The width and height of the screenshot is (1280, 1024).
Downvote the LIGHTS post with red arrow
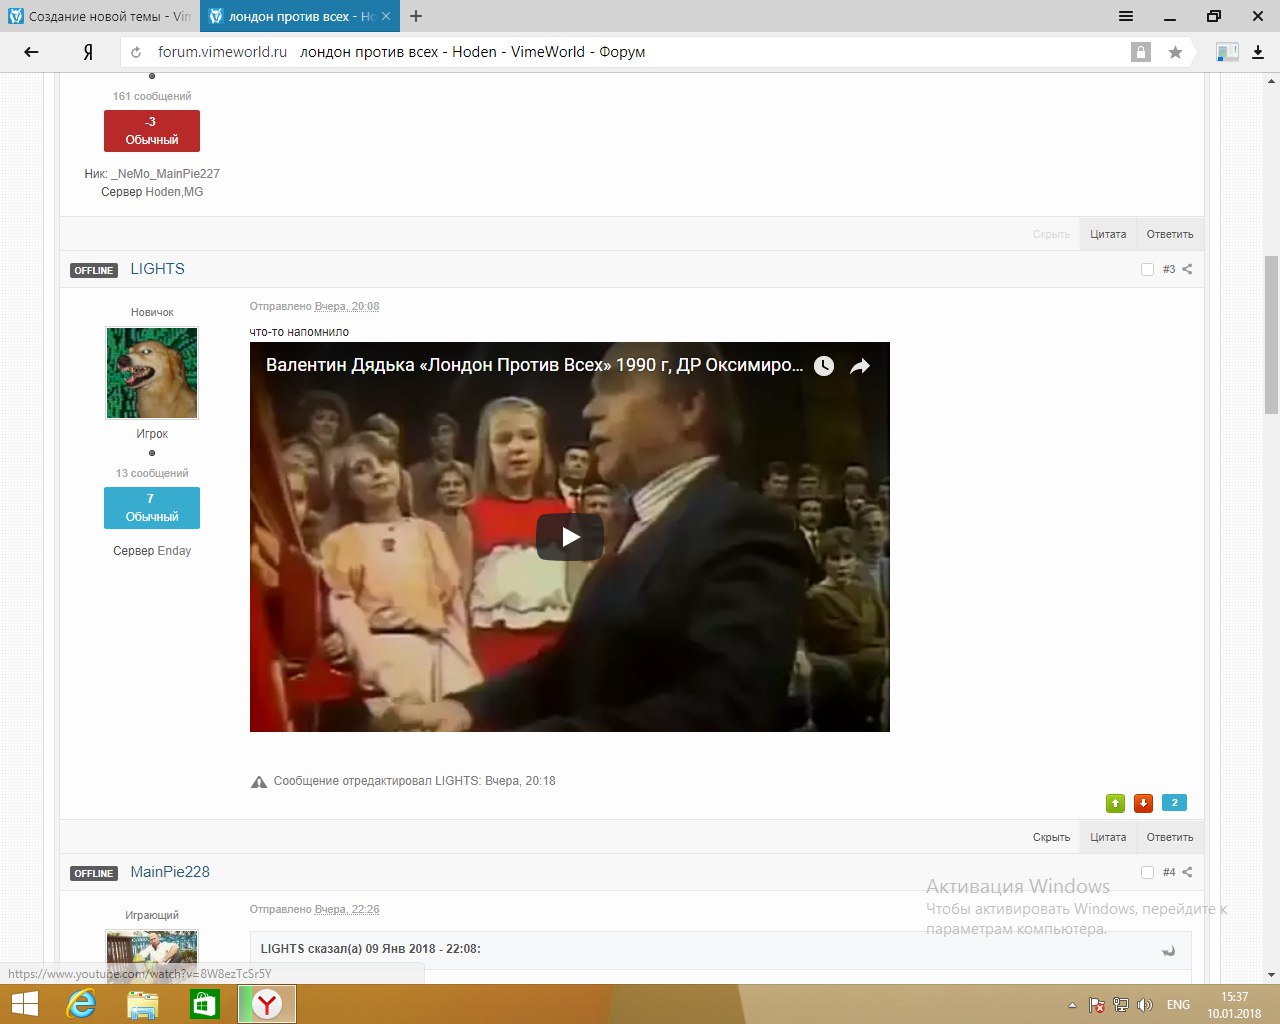(1143, 803)
